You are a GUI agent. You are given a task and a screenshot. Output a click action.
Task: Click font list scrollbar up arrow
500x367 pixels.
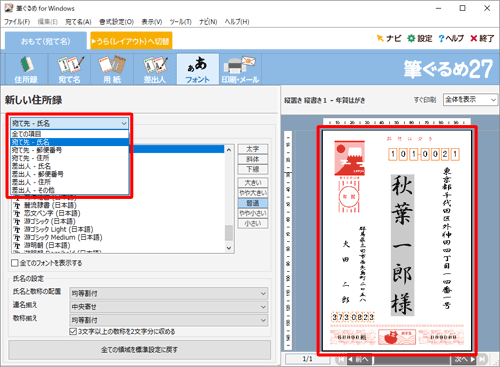229,150
